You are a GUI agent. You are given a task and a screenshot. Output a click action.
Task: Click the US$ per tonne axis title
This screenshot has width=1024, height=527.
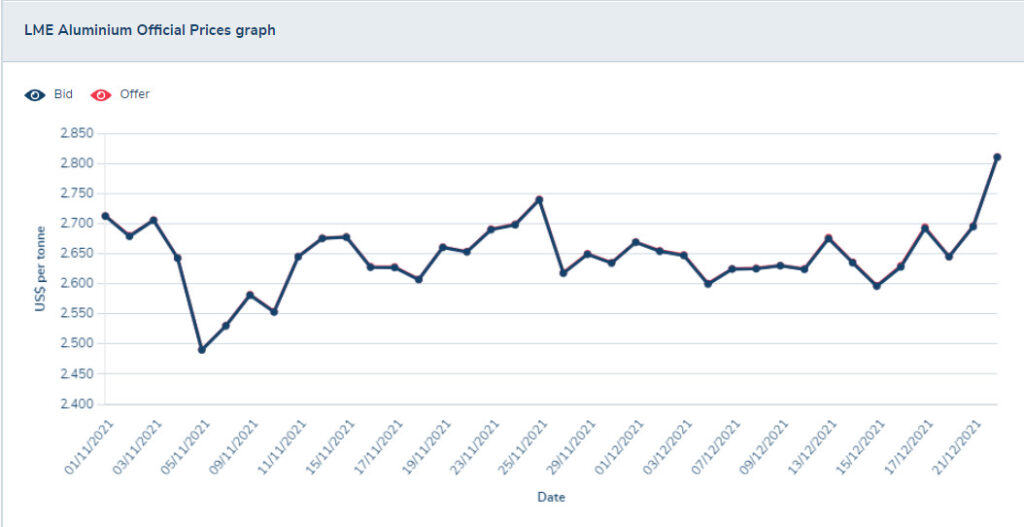41,270
